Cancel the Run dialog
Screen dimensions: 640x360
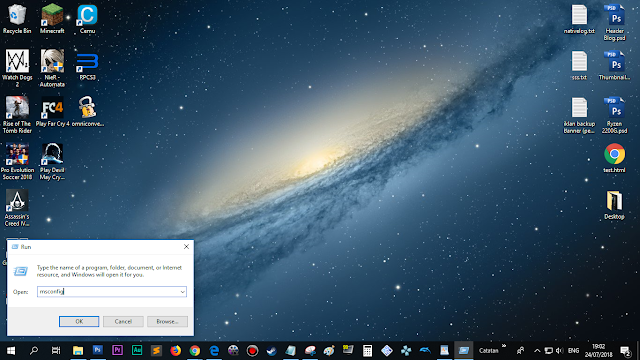[123, 321]
